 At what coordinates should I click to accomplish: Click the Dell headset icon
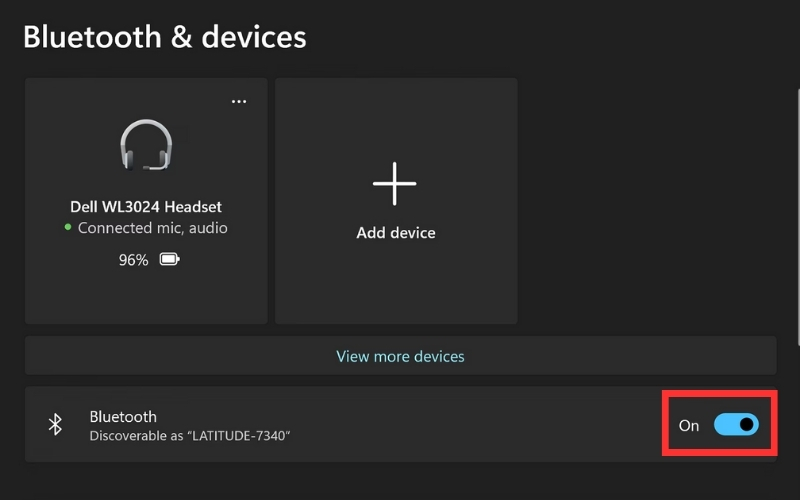pyautogui.click(x=146, y=145)
